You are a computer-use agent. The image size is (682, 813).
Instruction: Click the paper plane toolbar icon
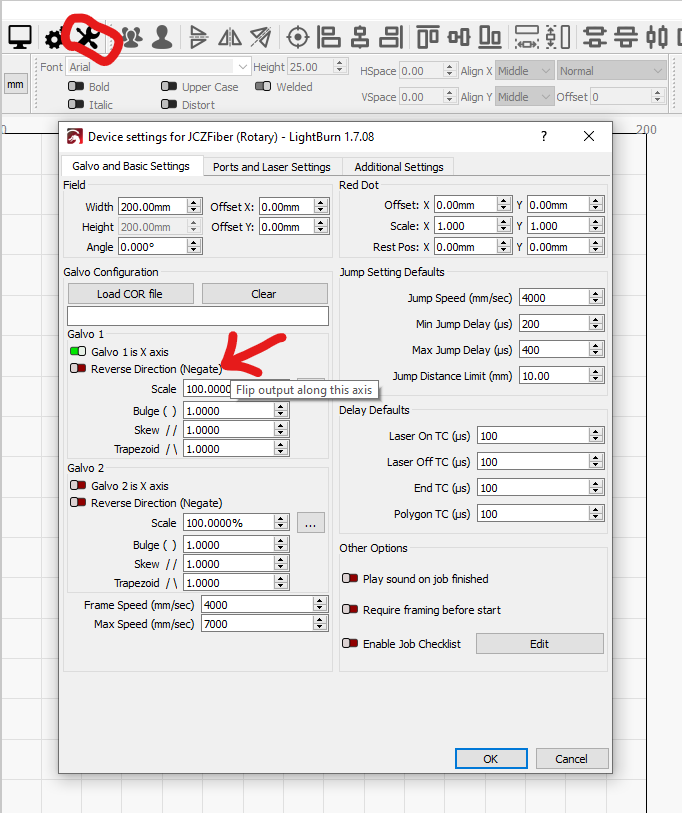click(261, 38)
